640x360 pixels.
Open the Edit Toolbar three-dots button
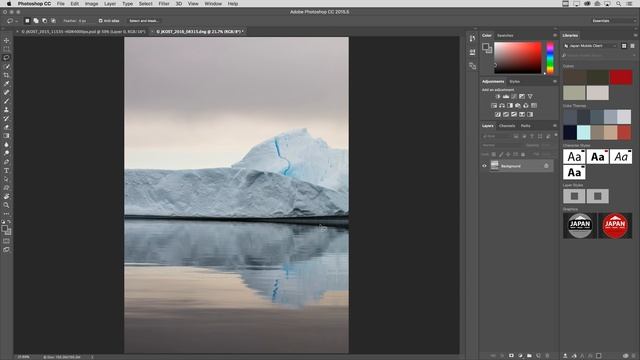(x=7, y=213)
